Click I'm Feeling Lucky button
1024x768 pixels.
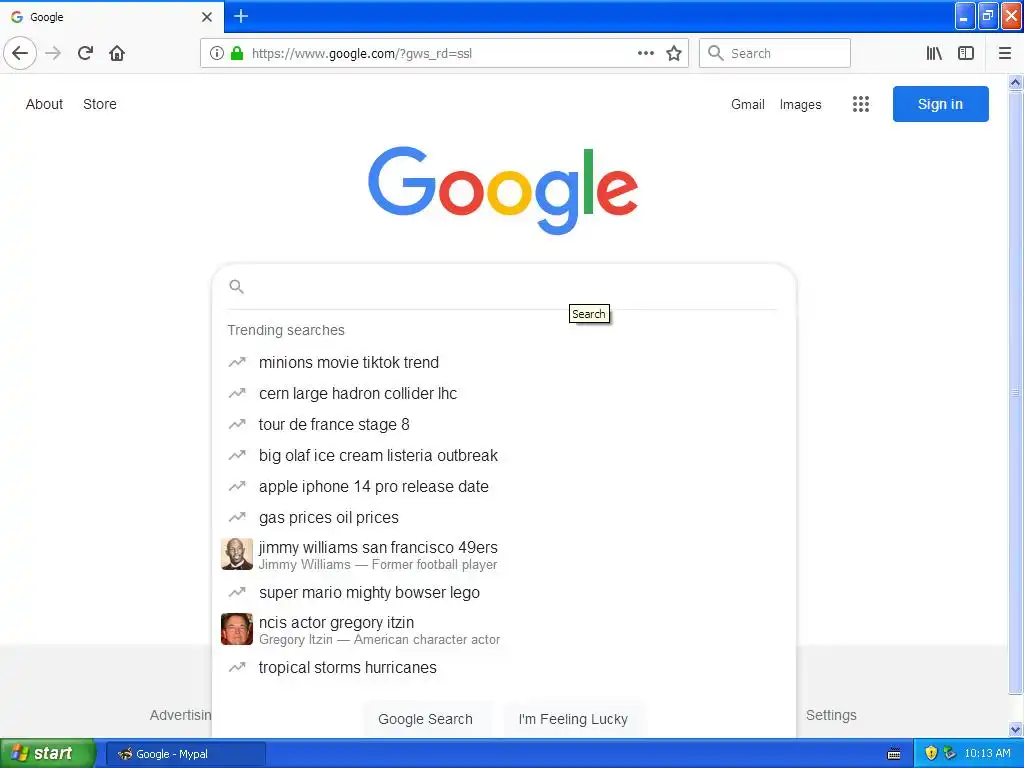(573, 719)
